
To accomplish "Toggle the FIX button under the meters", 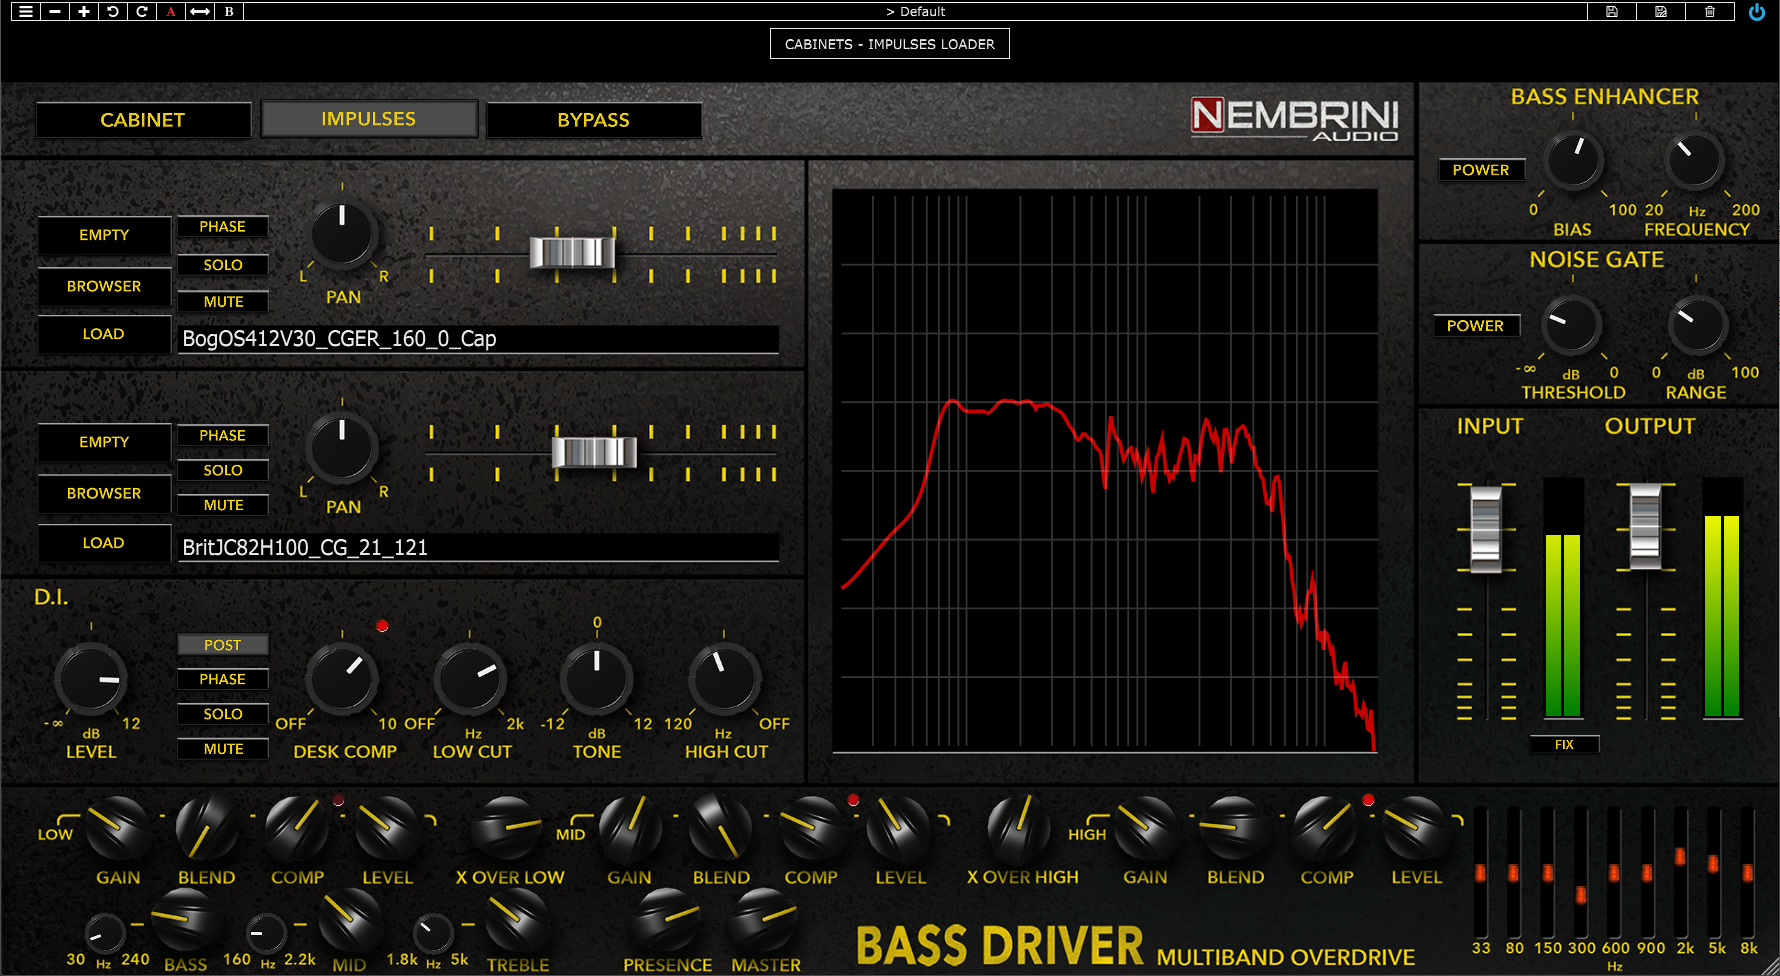I will 1564,745.
